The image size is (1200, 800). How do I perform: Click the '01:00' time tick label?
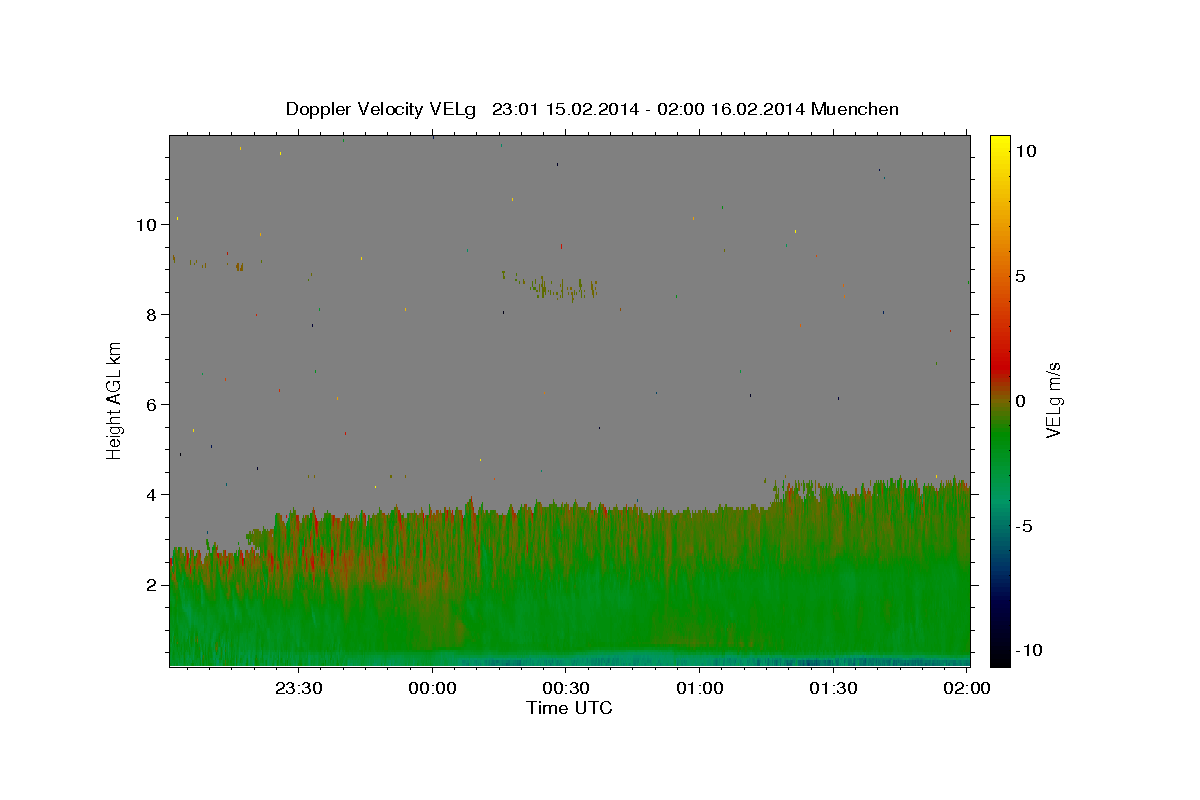pos(700,688)
